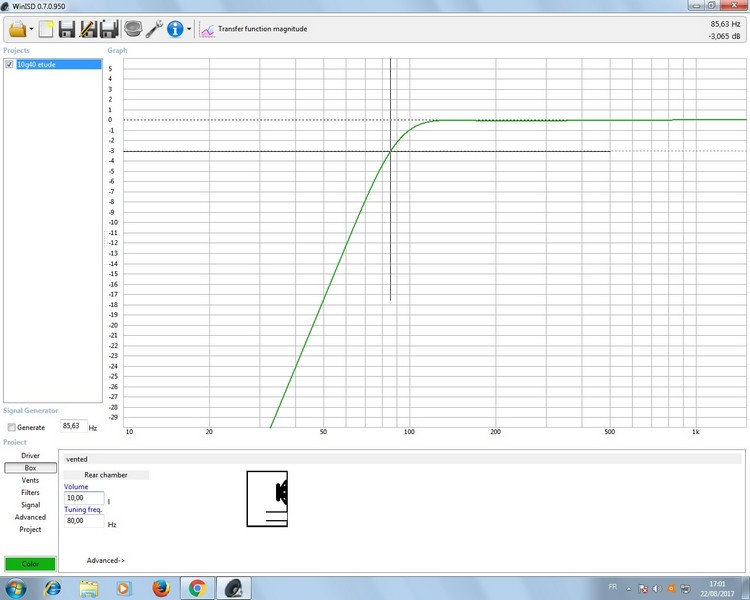The width and height of the screenshot is (750, 600).
Task: Open the driver database speaker icon
Action: point(133,29)
